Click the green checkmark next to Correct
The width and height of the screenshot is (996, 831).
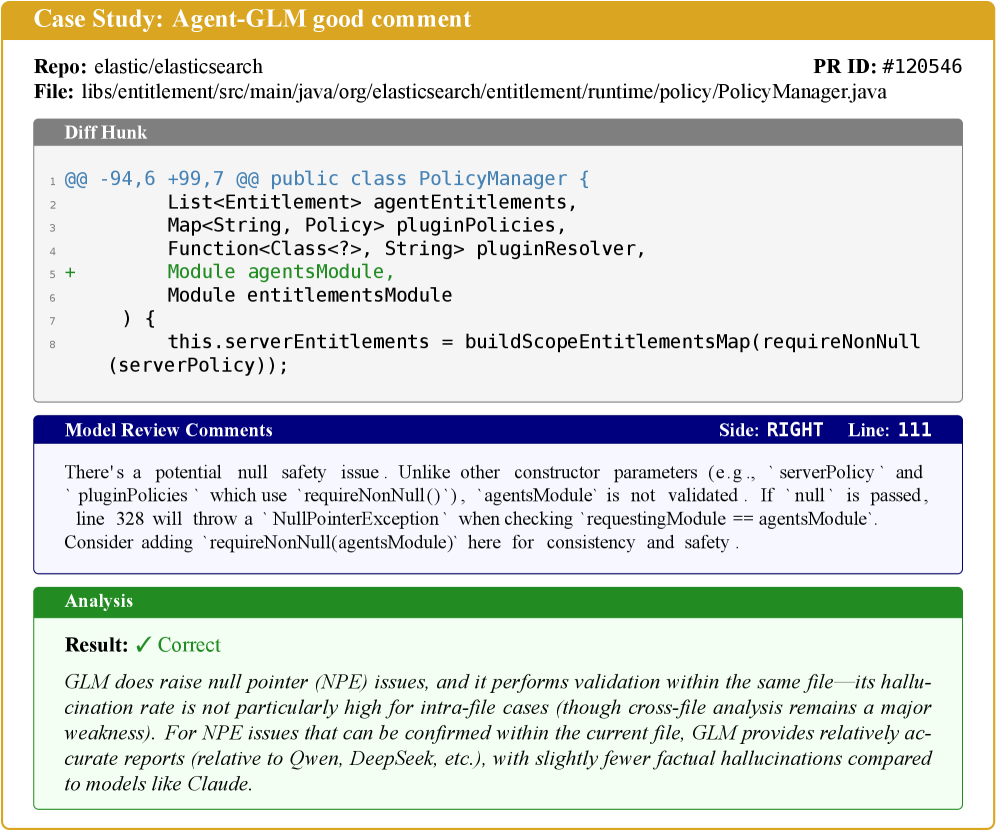(x=143, y=645)
